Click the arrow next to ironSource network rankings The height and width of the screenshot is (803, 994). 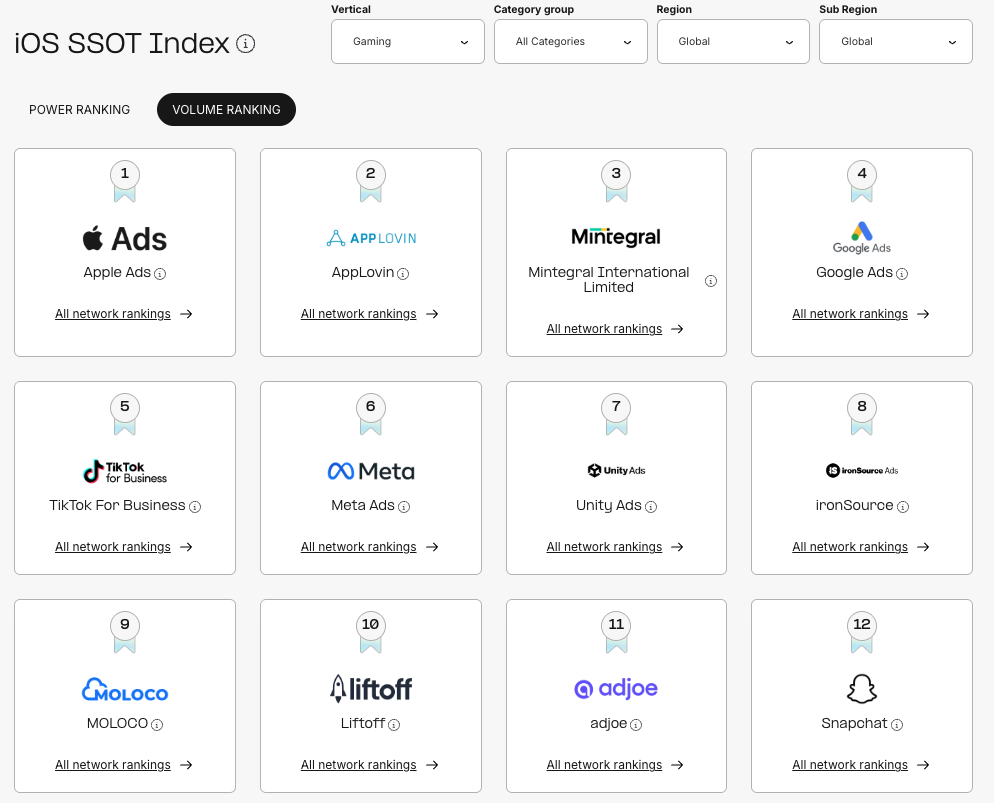tap(923, 547)
